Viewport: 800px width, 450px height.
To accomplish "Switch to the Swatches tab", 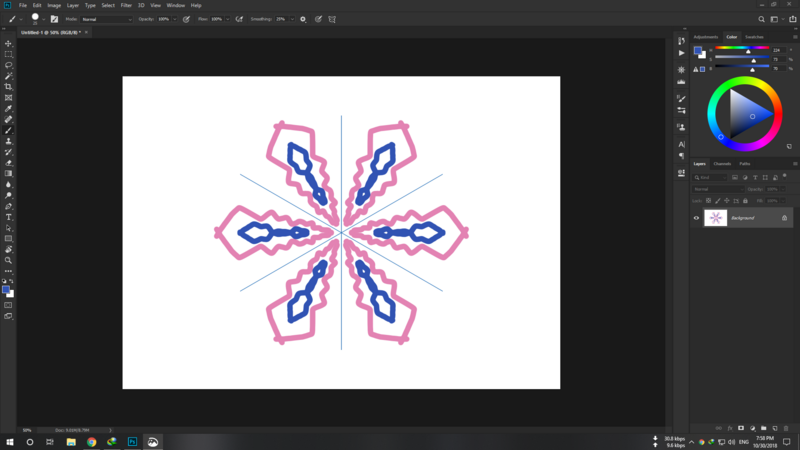I will 754,37.
